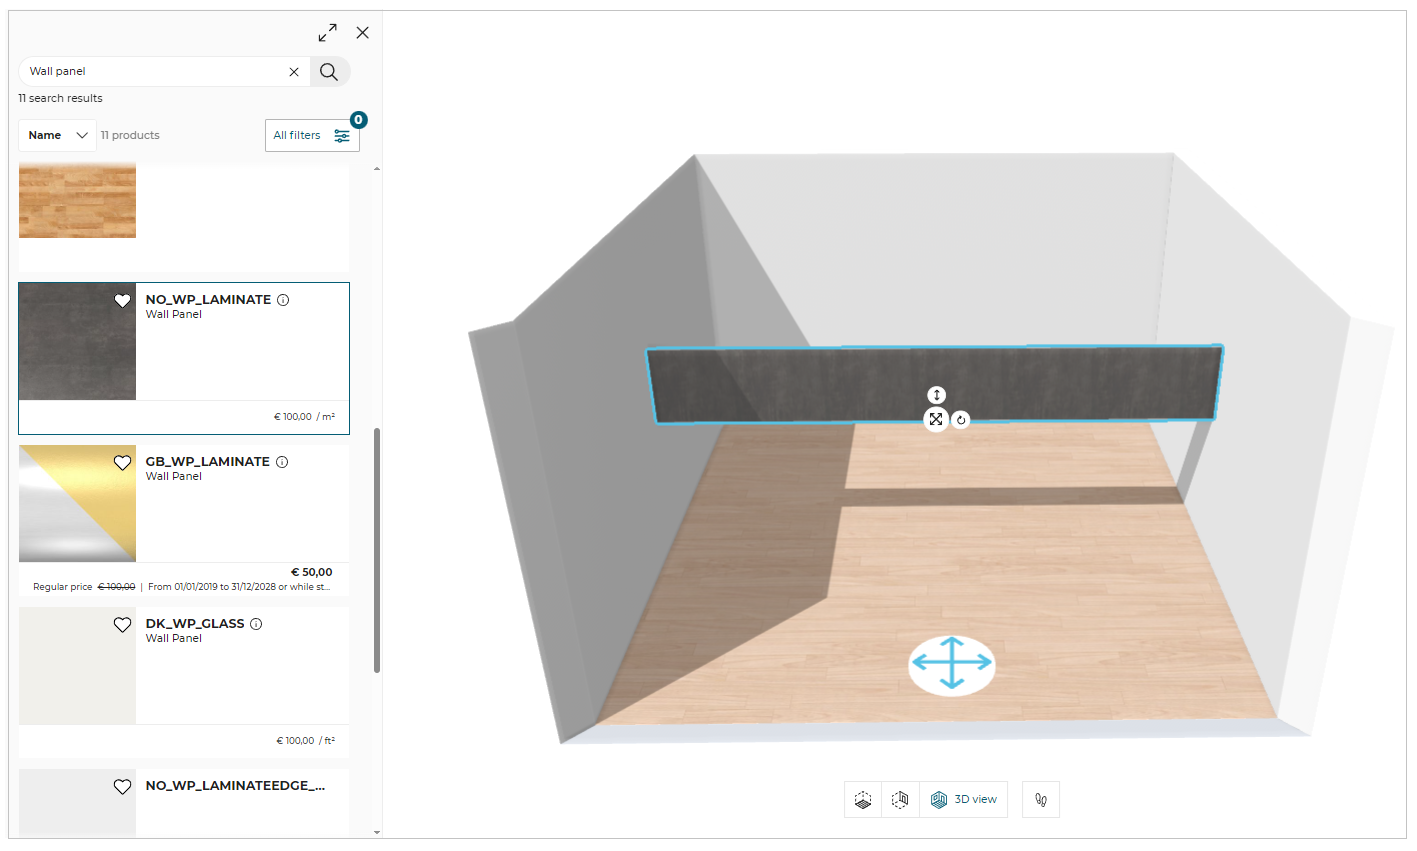Enter first-person walk mode footprints icon

(1040, 800)
